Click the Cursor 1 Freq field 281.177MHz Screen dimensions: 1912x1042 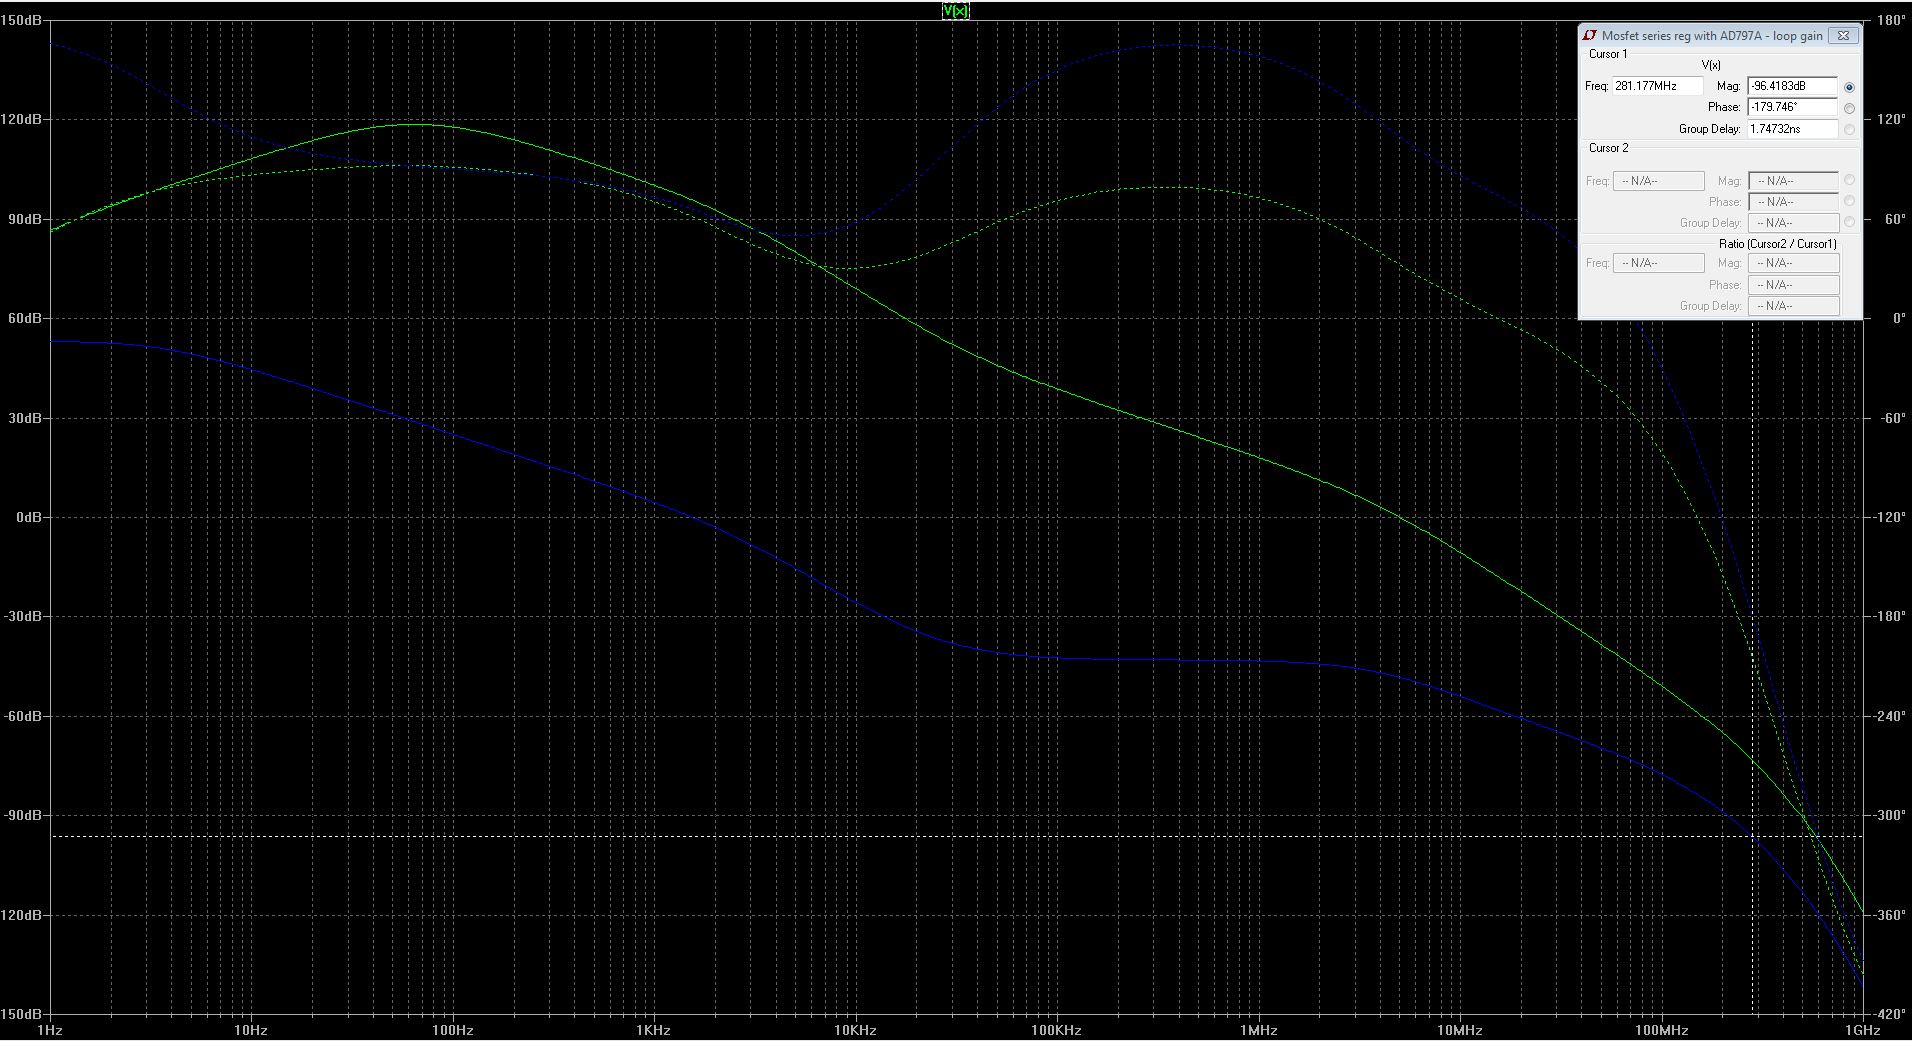(x=1657, y=86)
